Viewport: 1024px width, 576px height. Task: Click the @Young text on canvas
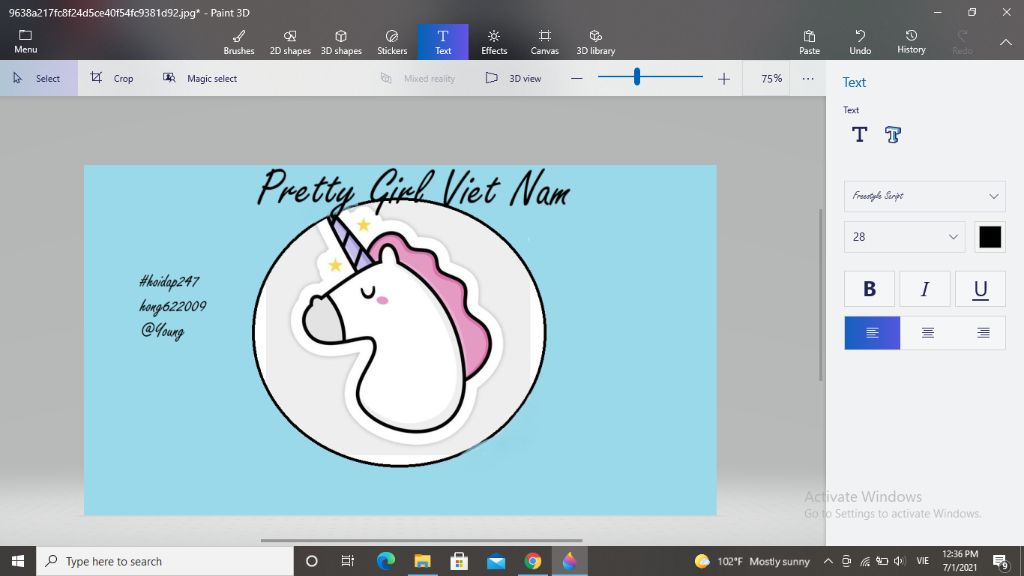click(162, 331)
